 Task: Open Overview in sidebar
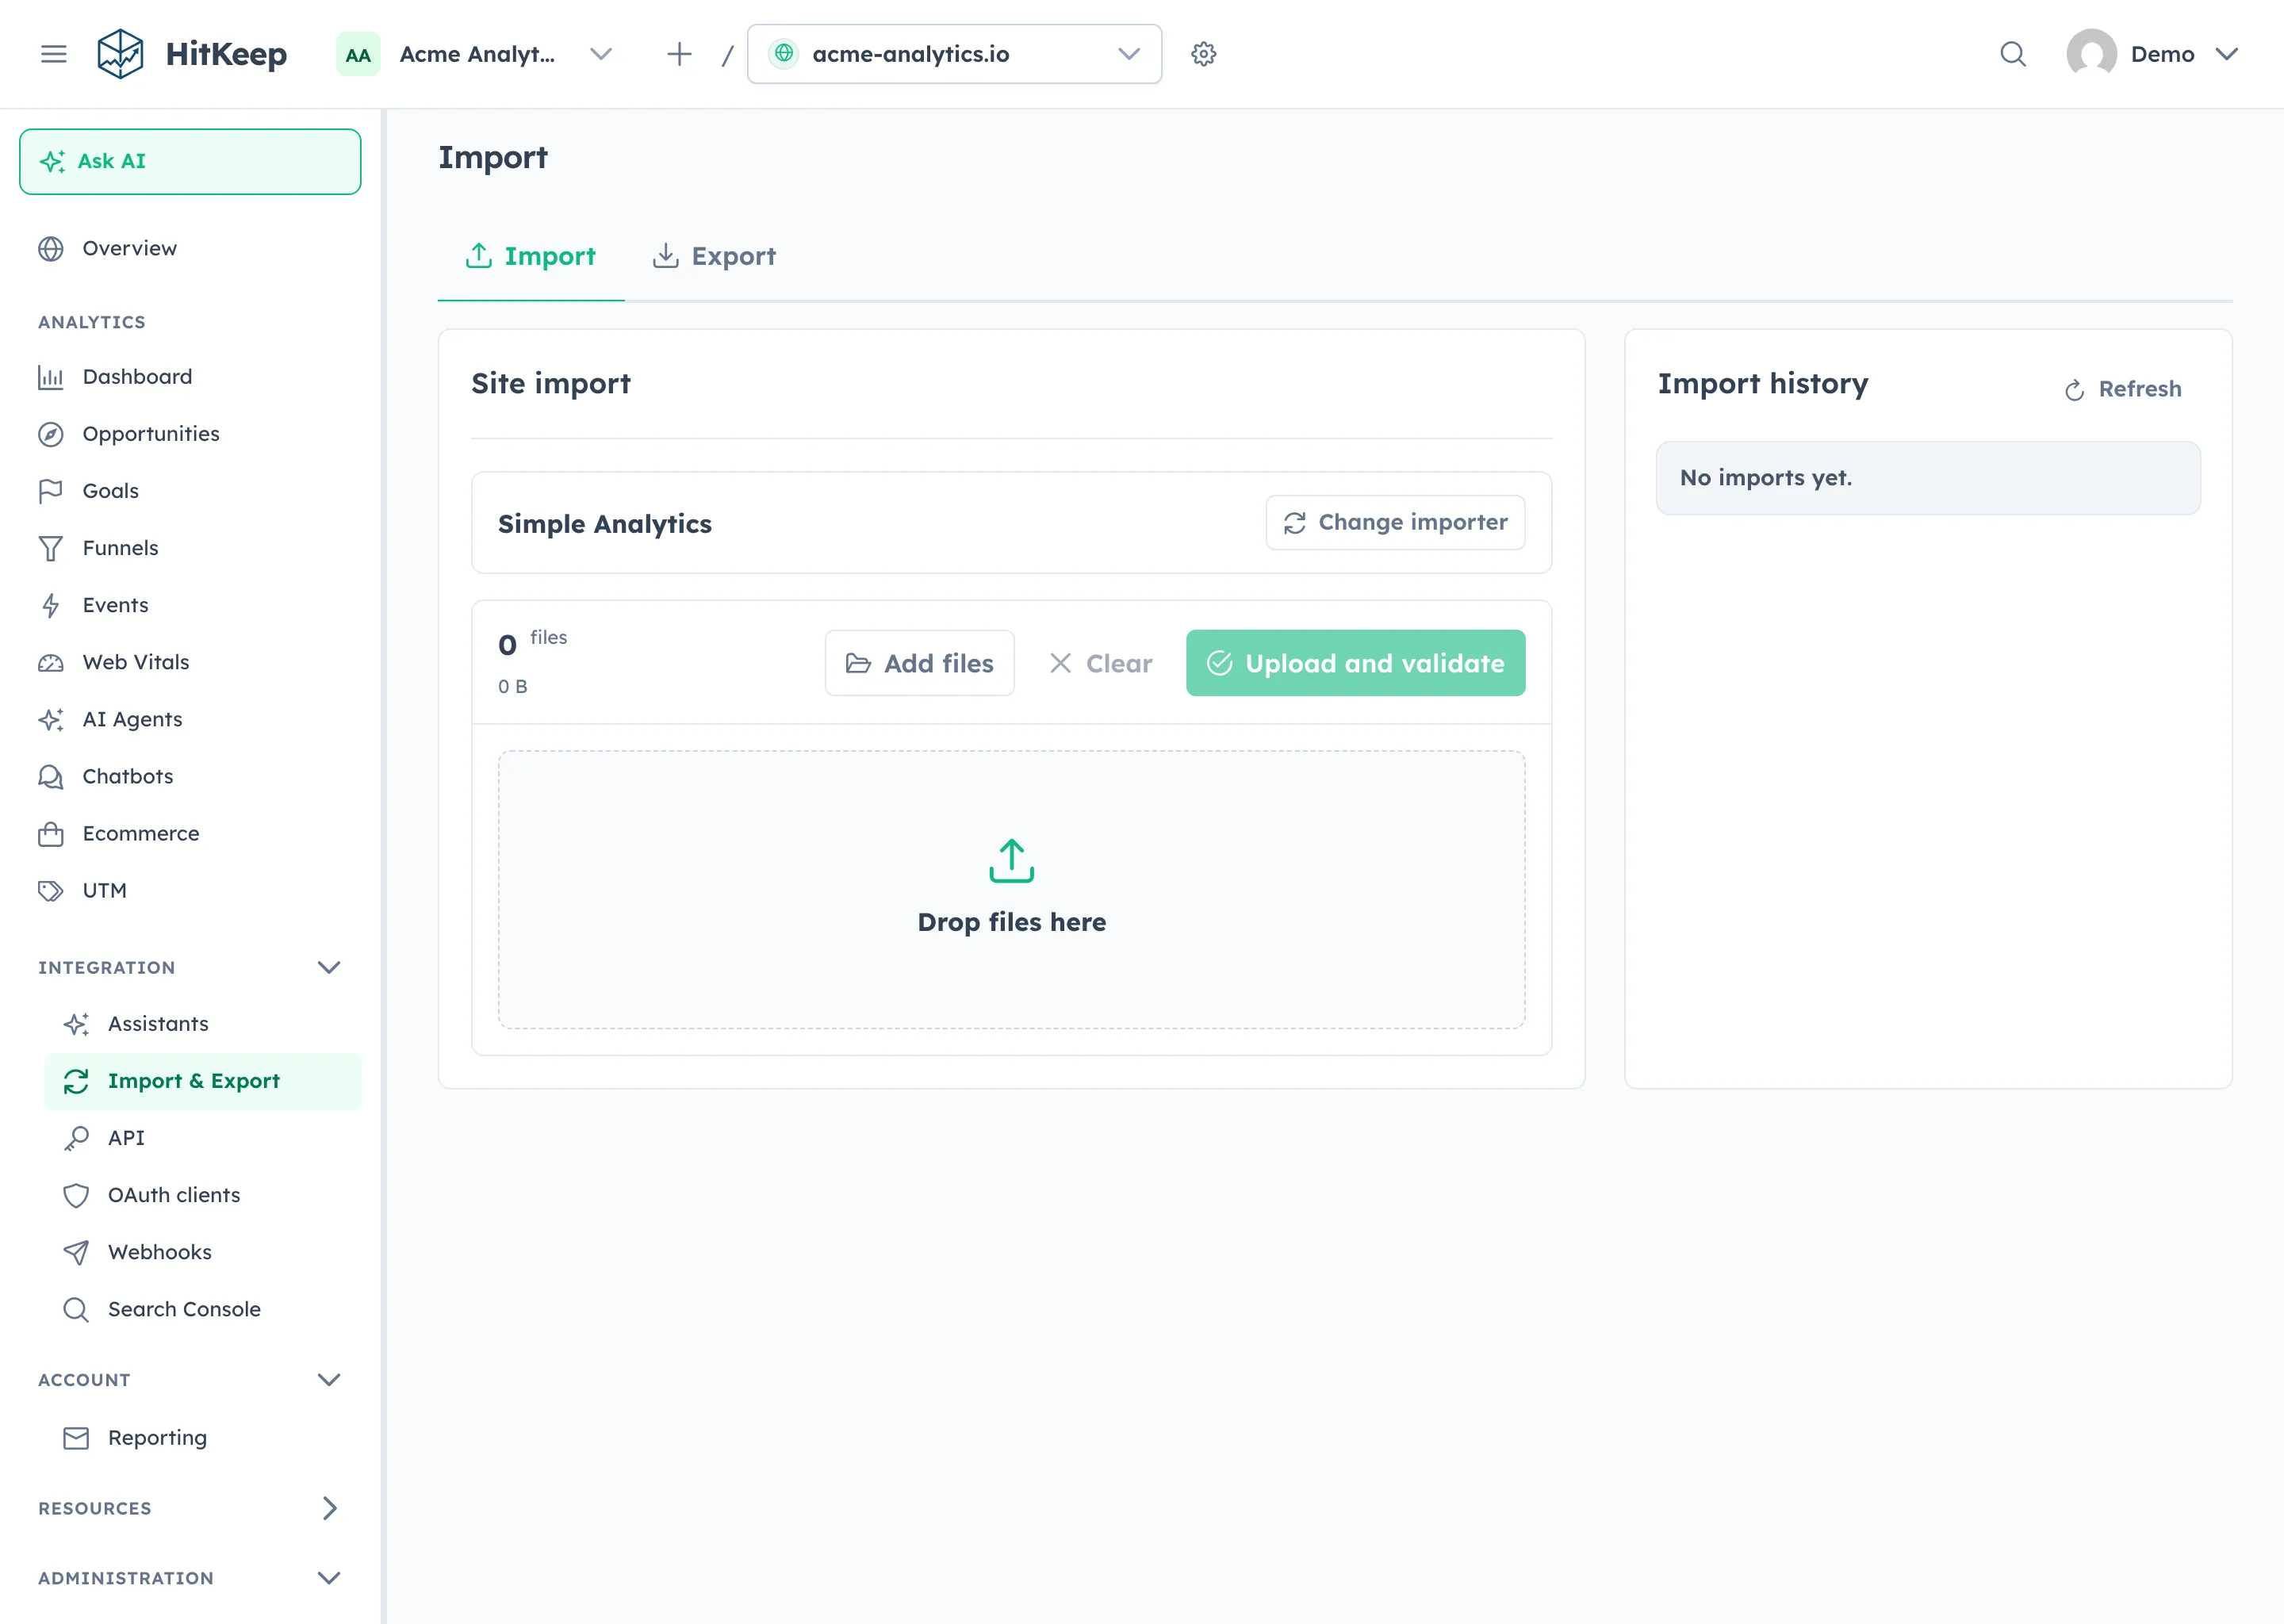(190, 248)
